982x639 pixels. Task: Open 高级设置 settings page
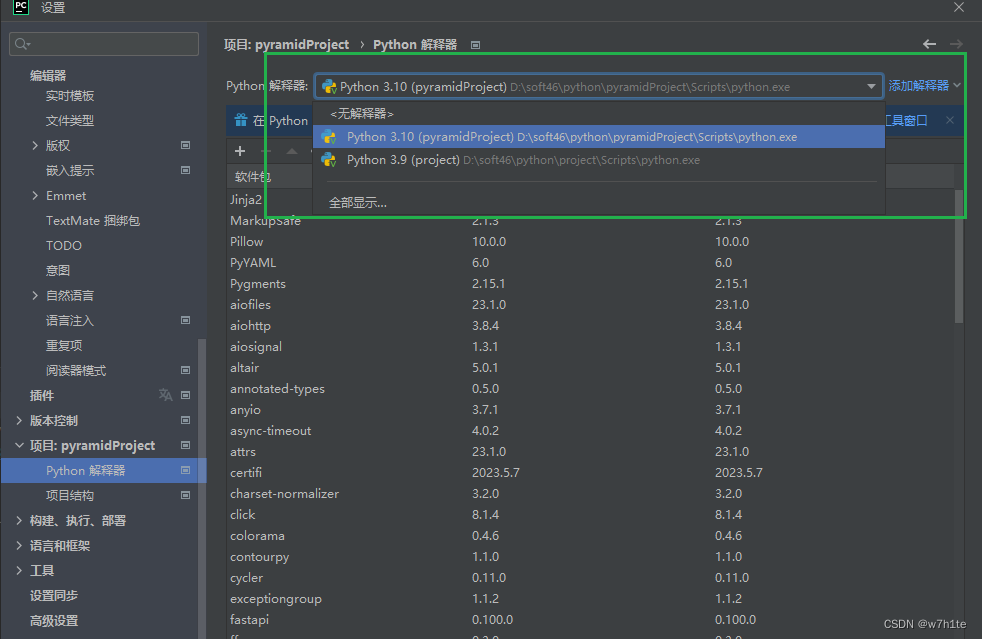click(x=54, y=621)
